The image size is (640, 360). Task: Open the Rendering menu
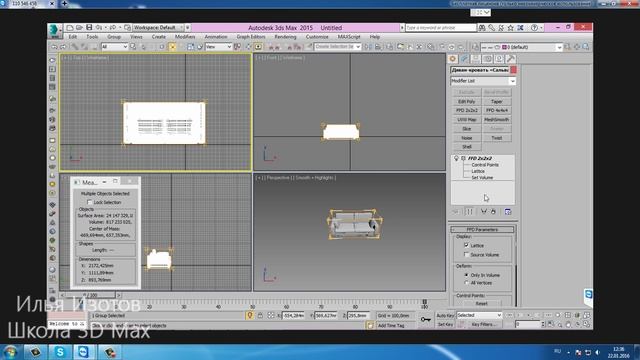pos(285,37)
